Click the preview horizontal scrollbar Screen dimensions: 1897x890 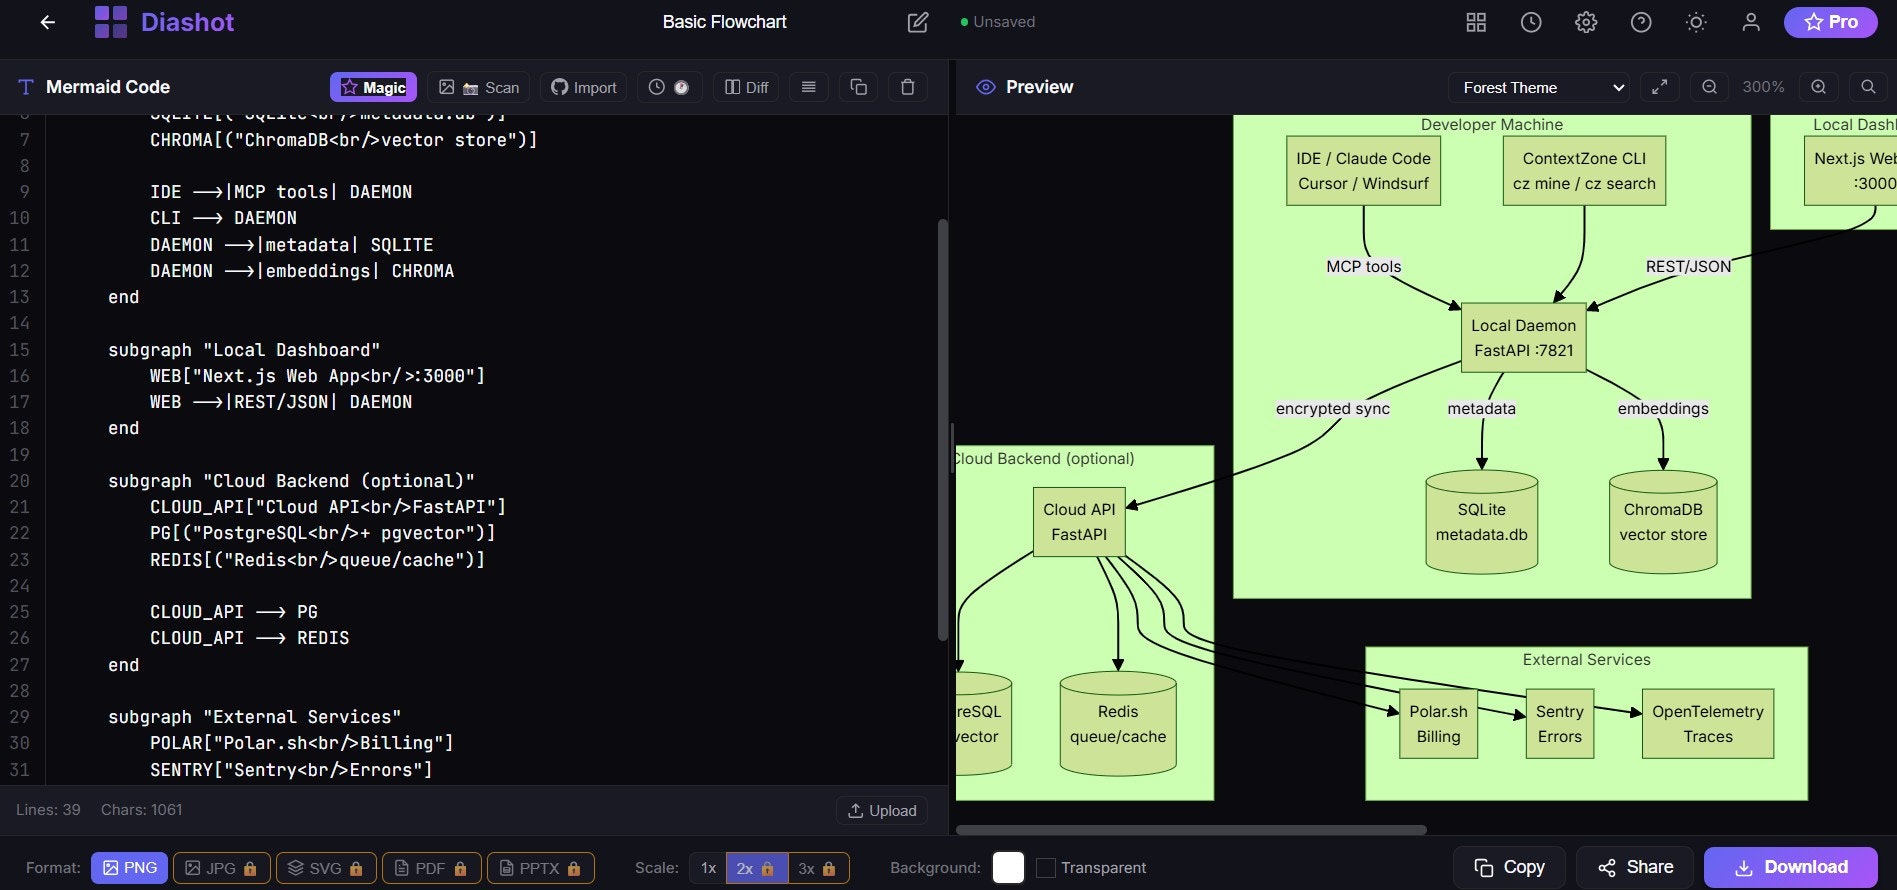point(1191,829)
